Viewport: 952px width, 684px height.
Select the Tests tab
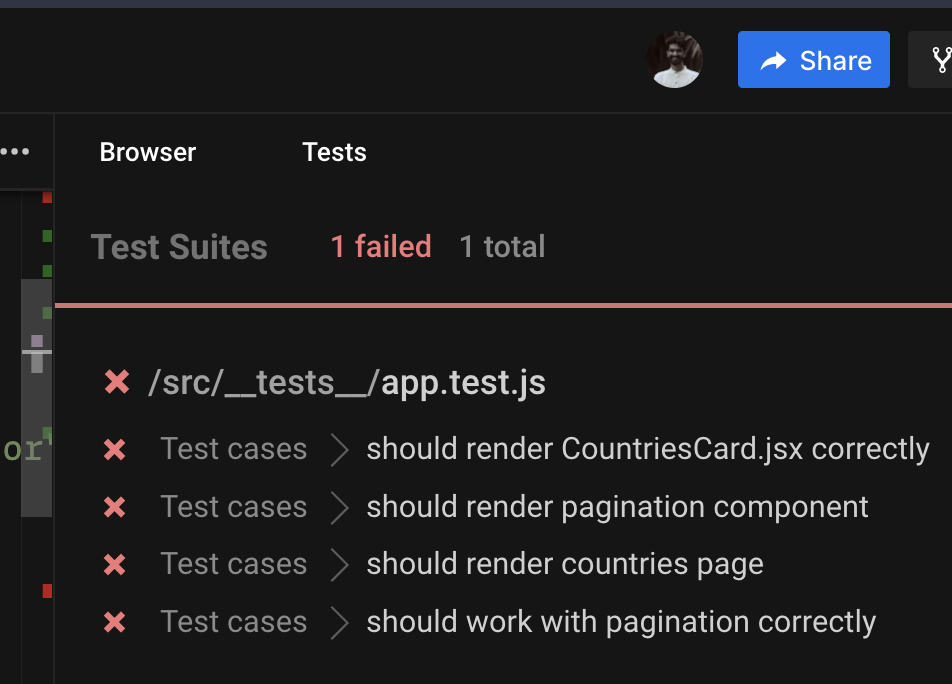tap(334, 152)
